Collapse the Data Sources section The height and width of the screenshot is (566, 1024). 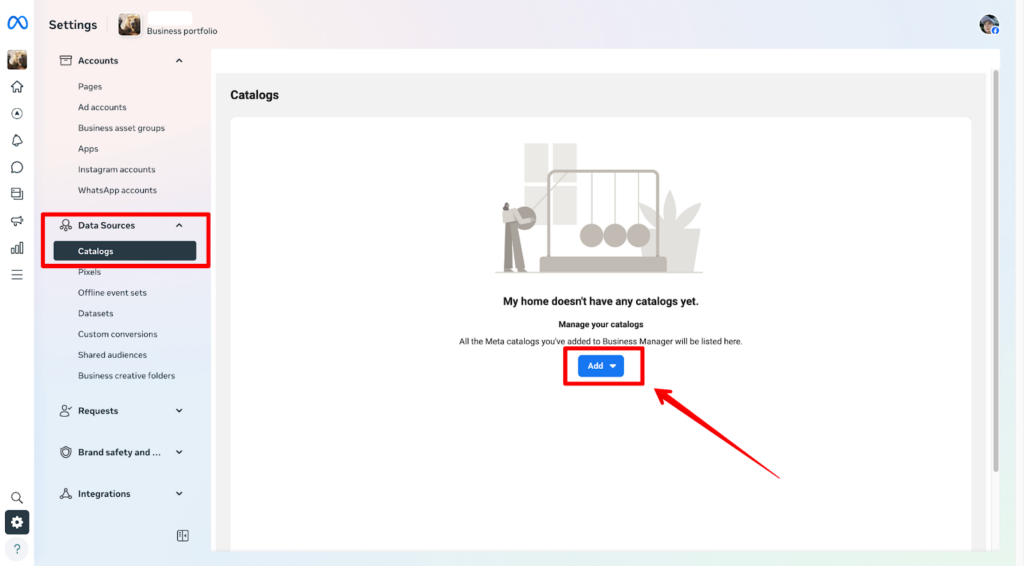click(x=179, y=225)
